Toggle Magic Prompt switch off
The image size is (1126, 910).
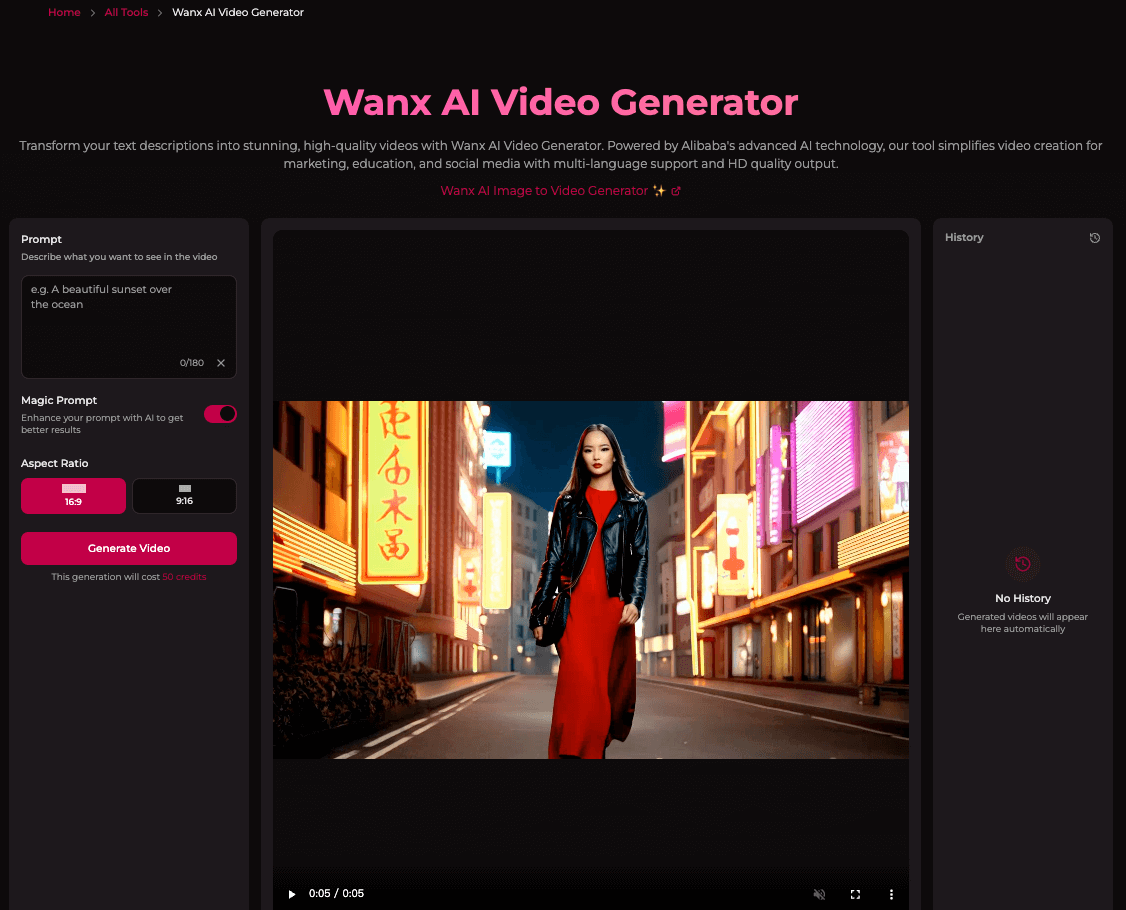point(220,414)
